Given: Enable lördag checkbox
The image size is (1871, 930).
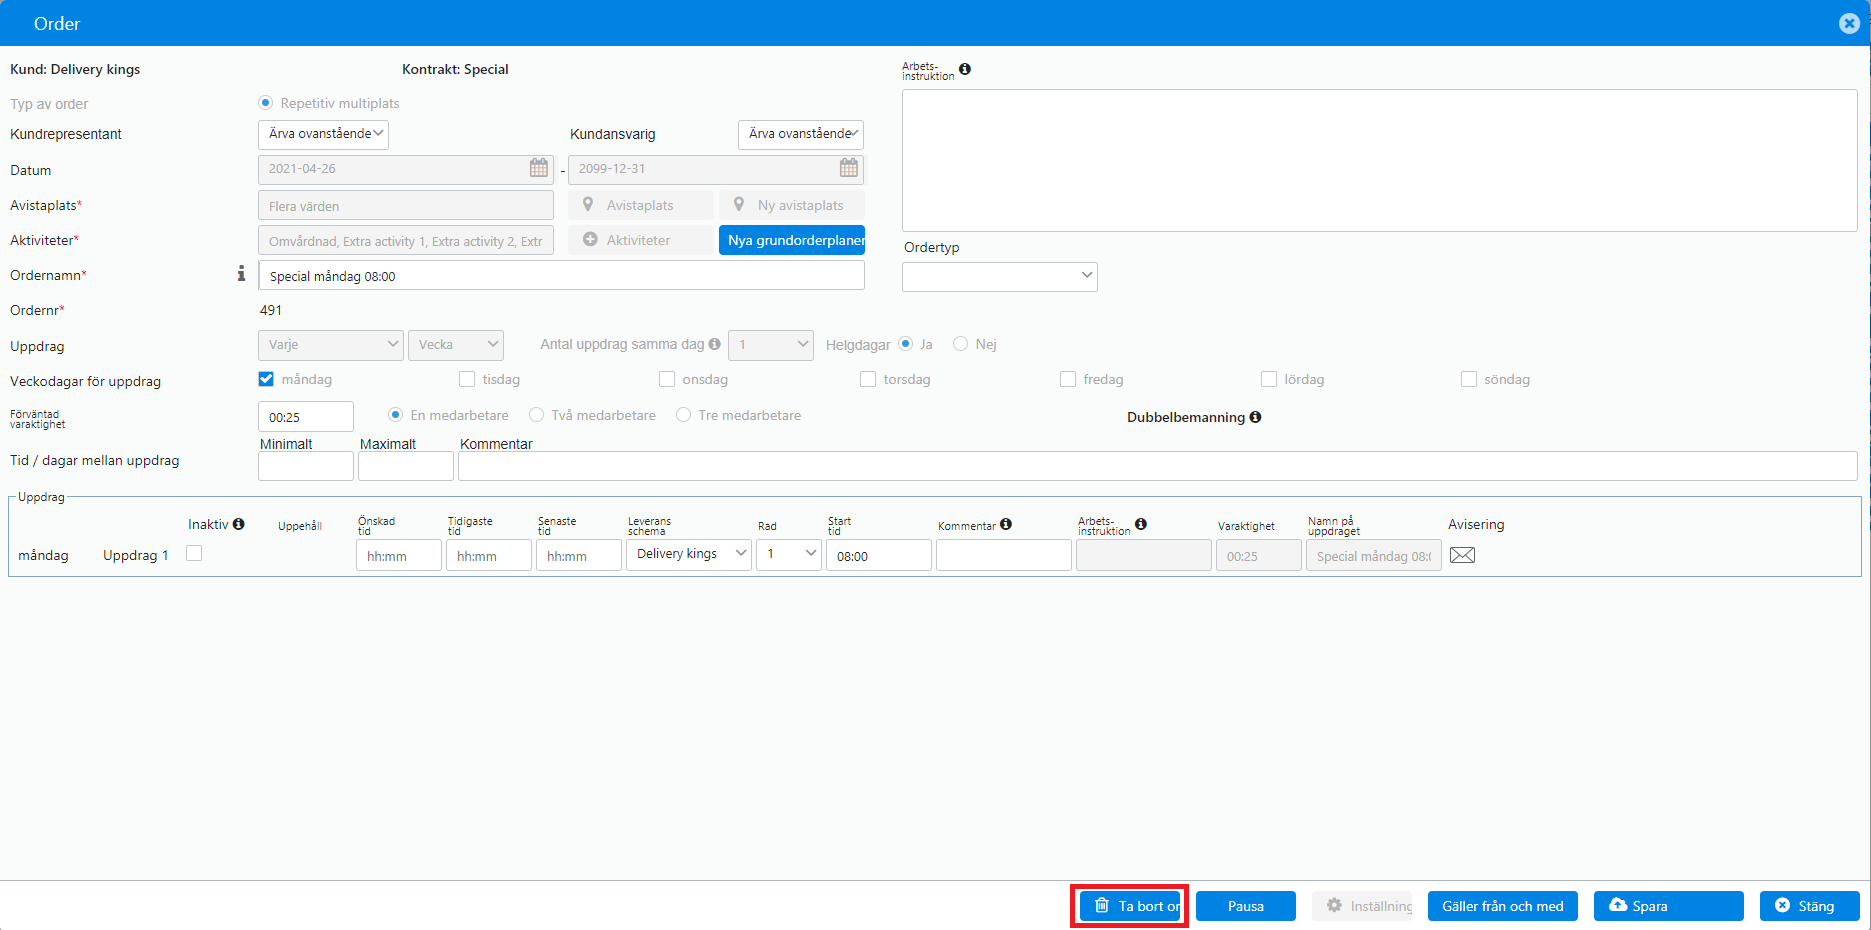Looking at the screenshot, I should point(1269,379).
